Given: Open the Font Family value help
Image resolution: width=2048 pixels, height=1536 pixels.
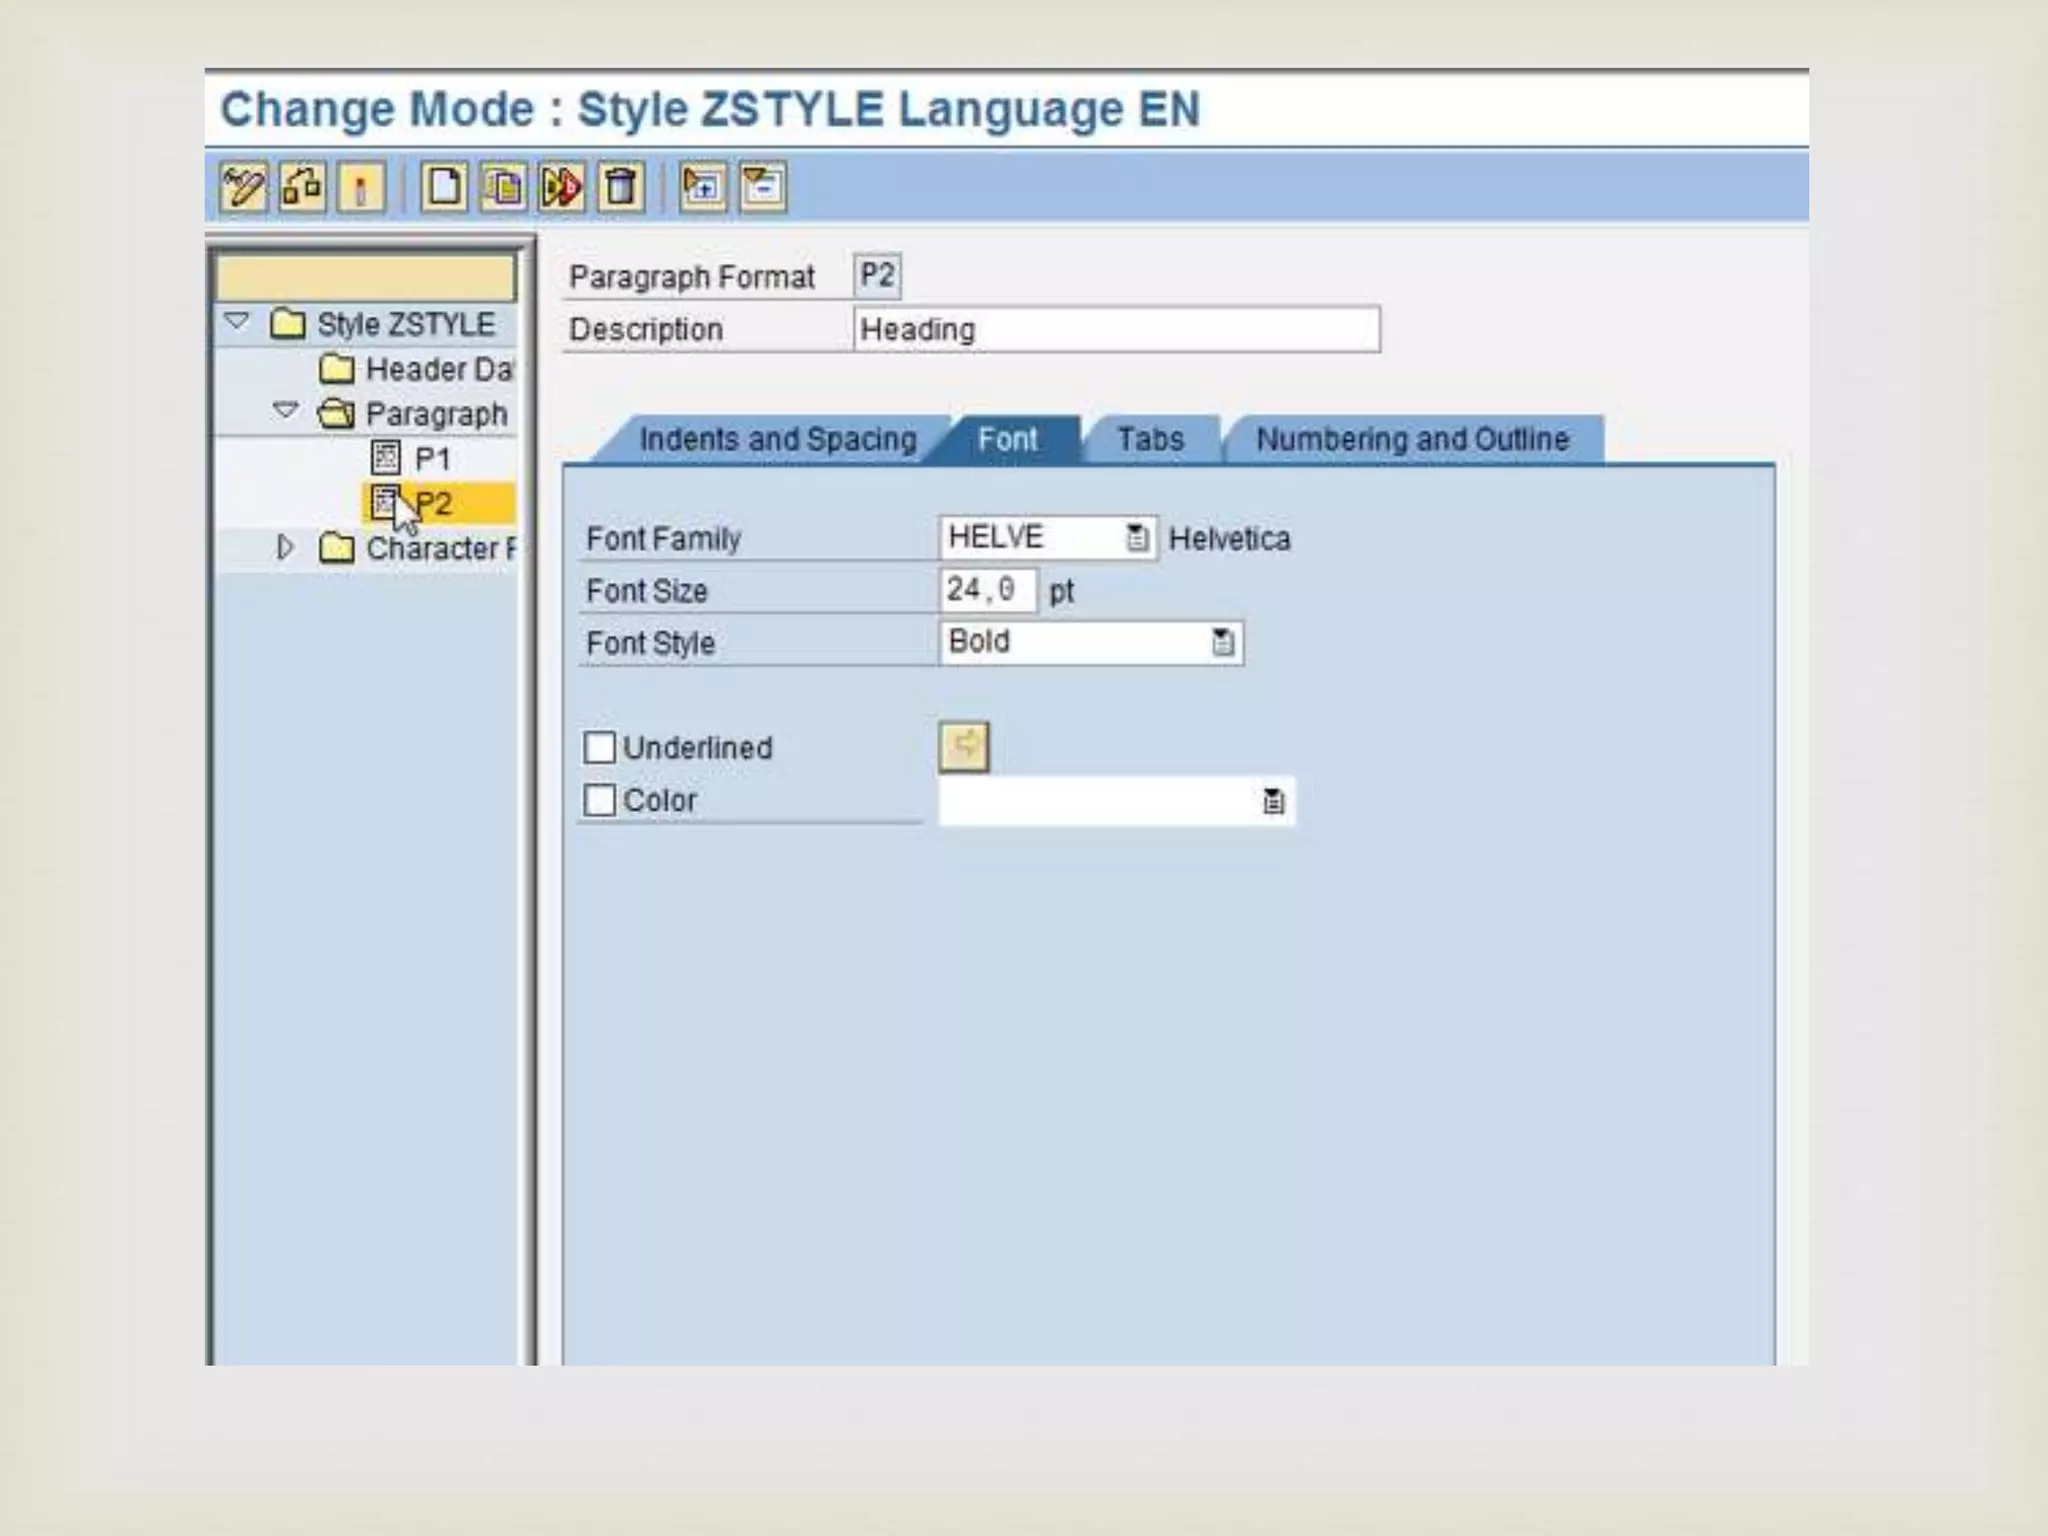Looking at the screenshot, I should [x=1137, y=538].
